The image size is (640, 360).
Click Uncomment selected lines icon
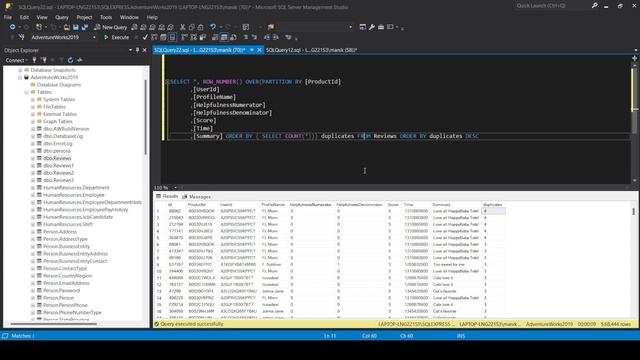[x=254, y=37]
